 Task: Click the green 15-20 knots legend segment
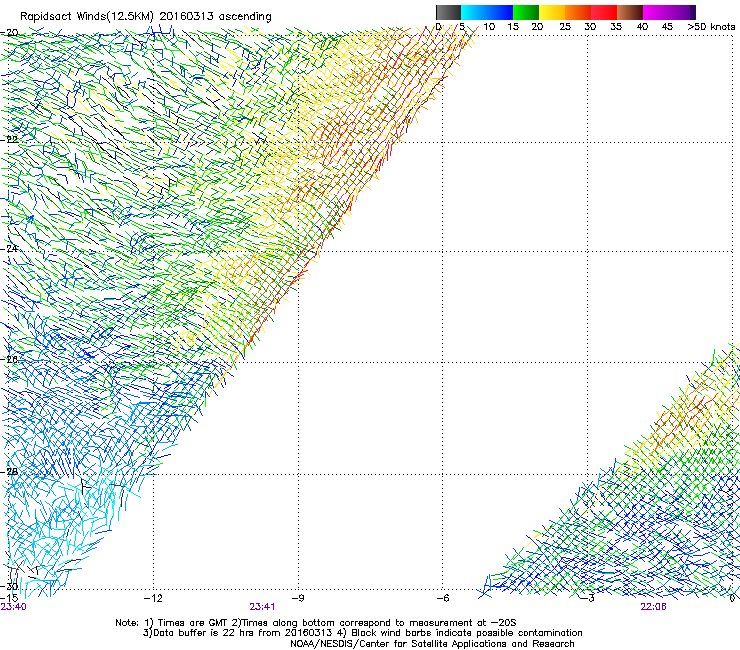point(526,12)
